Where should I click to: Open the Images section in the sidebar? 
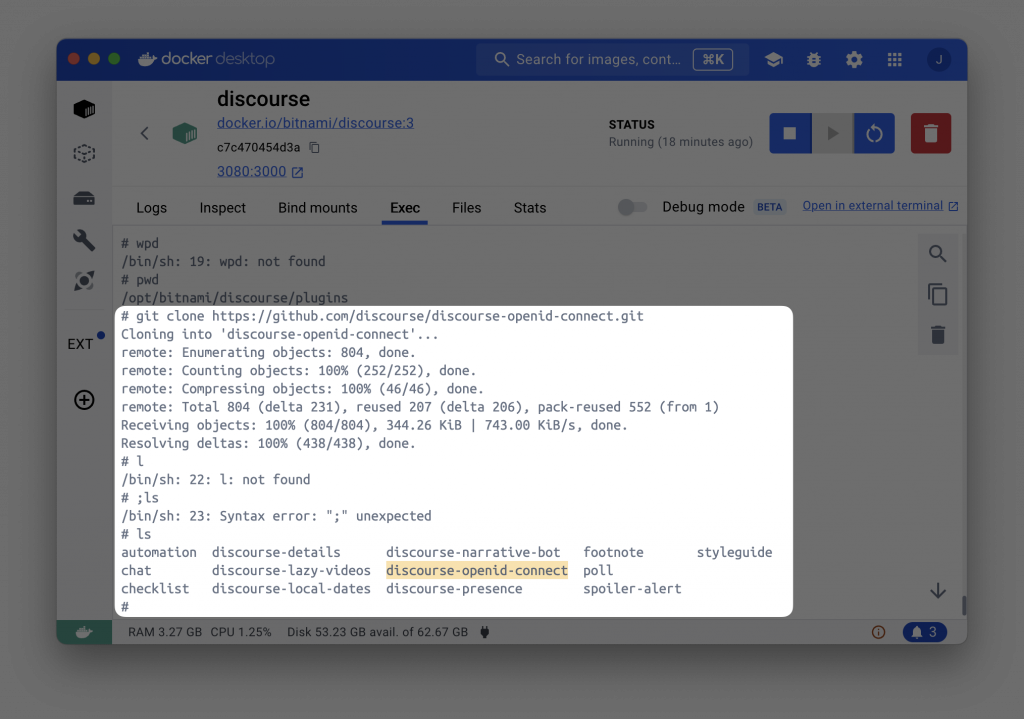[x=84, y=153]
